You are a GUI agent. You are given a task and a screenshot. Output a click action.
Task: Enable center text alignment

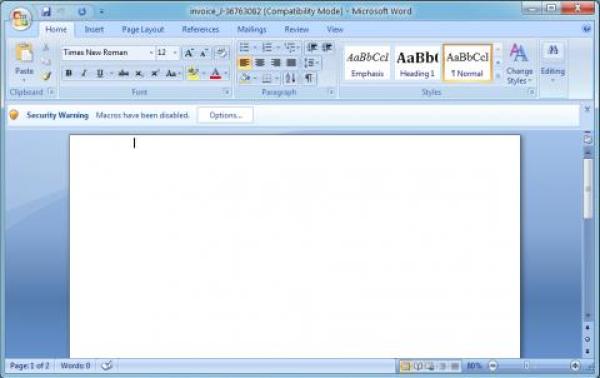click(x=260, y=63)
